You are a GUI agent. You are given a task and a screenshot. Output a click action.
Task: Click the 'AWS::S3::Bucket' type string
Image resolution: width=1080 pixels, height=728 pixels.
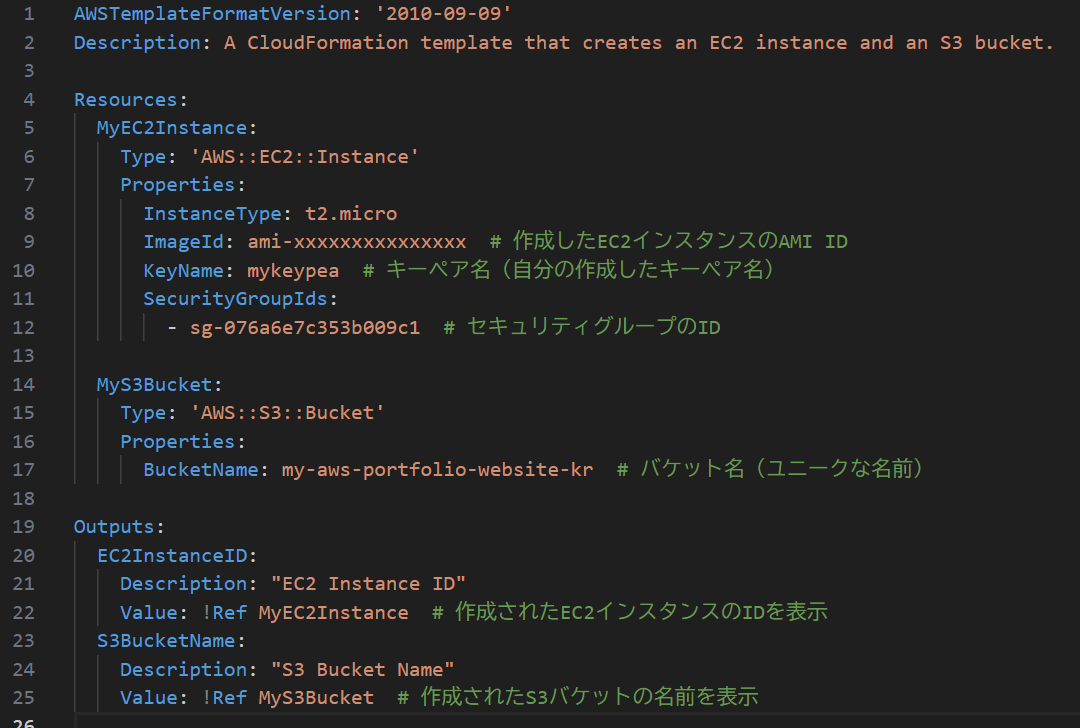point(287,413)
